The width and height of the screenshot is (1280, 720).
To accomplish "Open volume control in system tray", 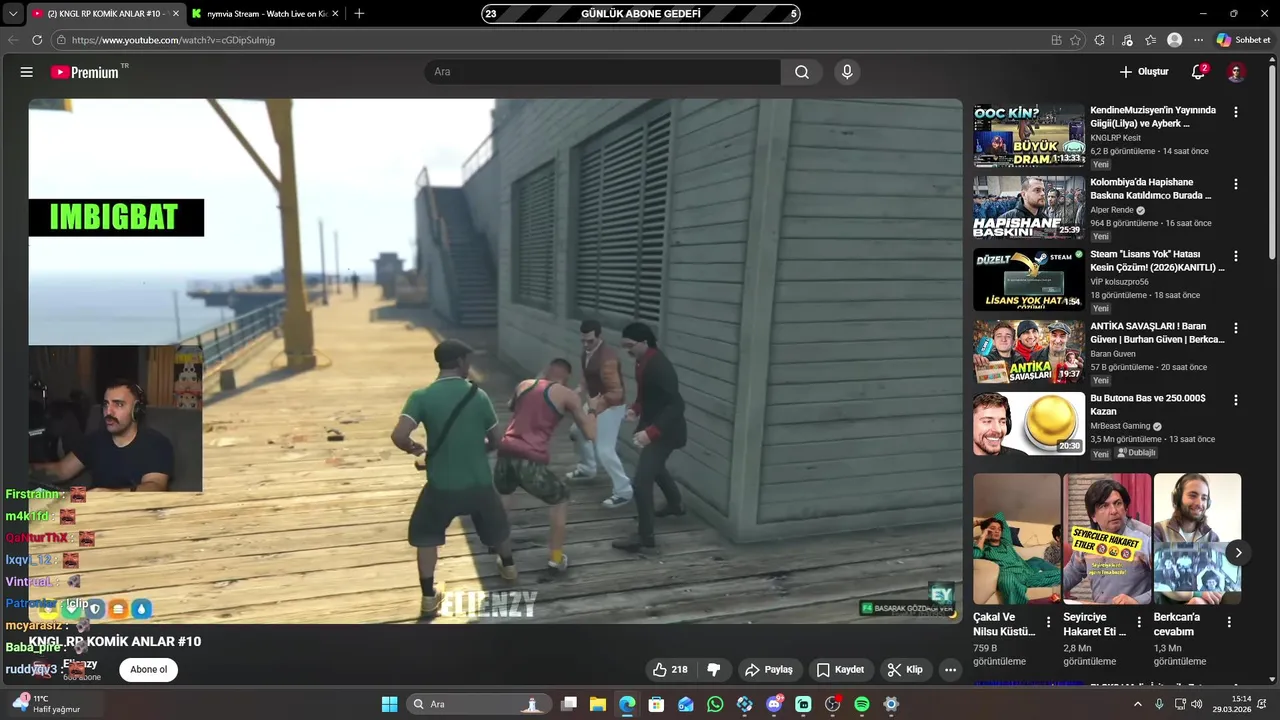I will tap(1197, 704).
